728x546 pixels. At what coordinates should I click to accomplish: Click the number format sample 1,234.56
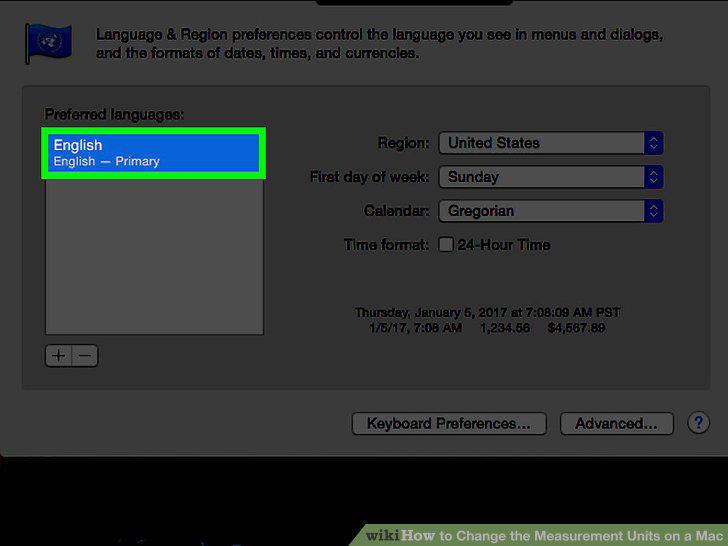coord(505,328)
